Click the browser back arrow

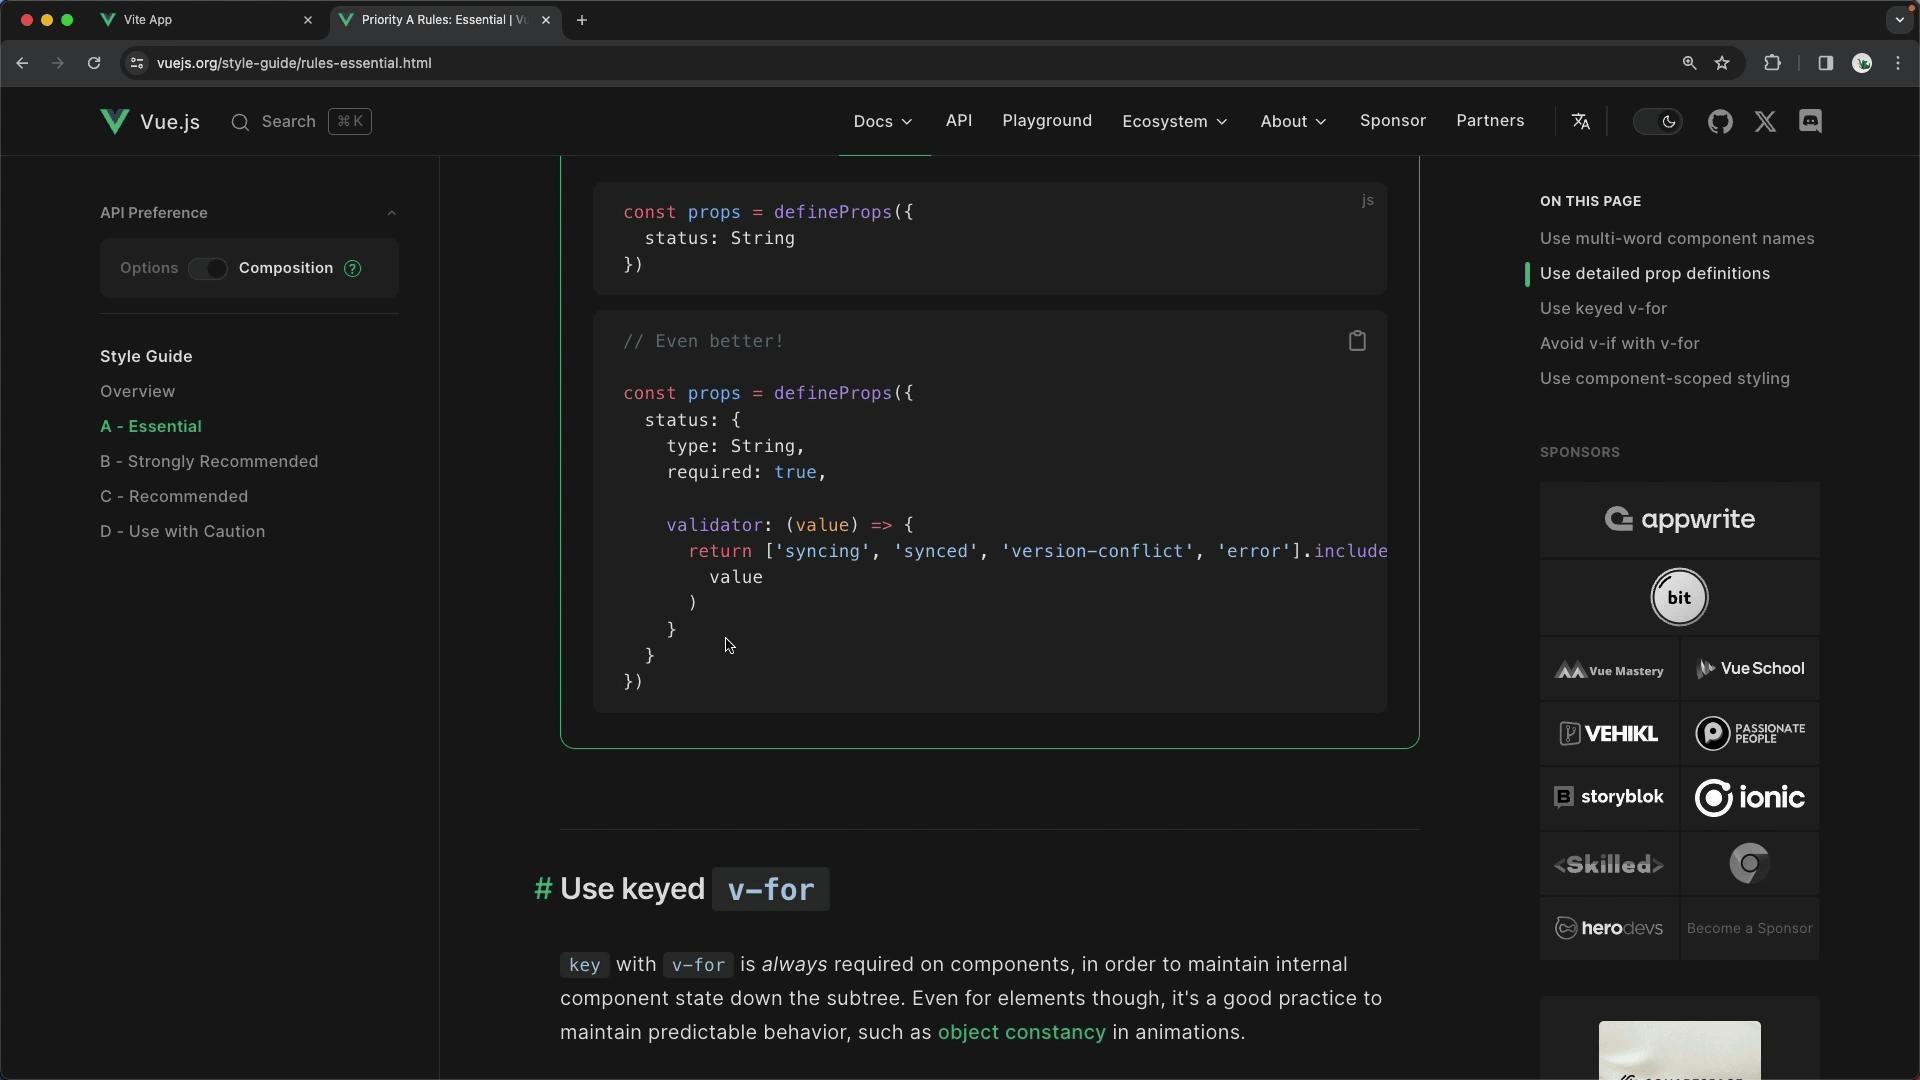tap(22, 63)
